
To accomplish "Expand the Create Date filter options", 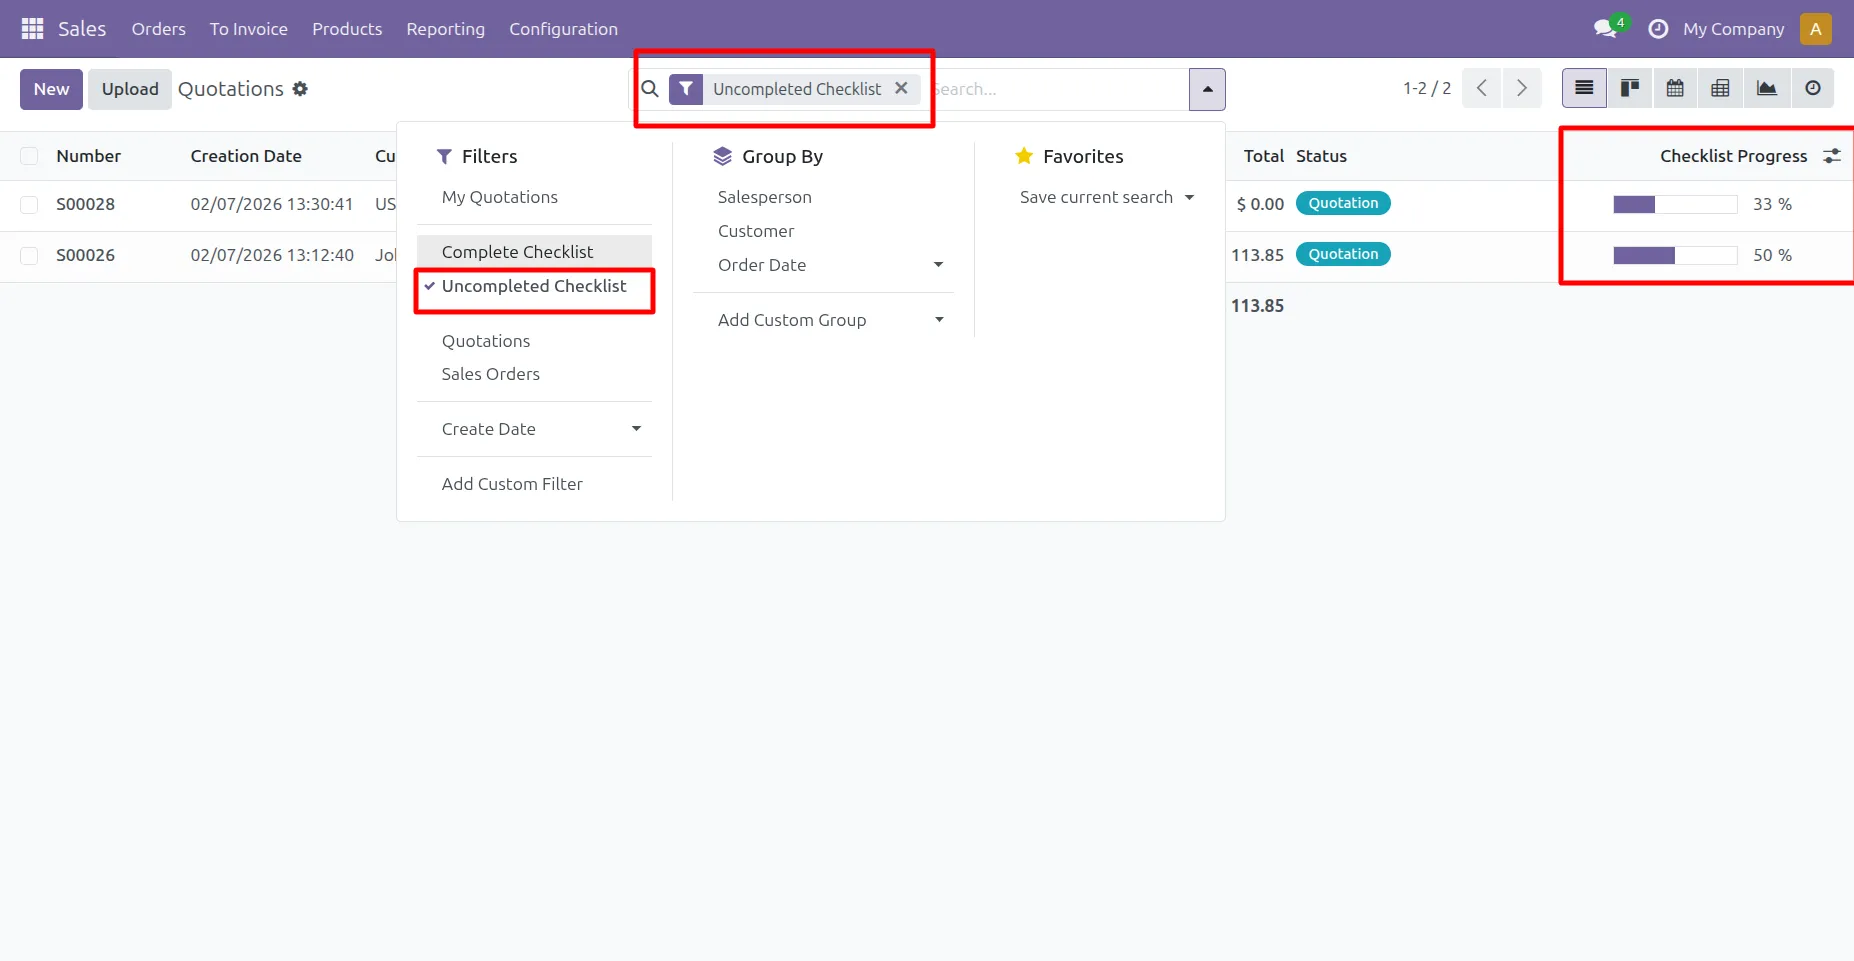I will 636,429.
